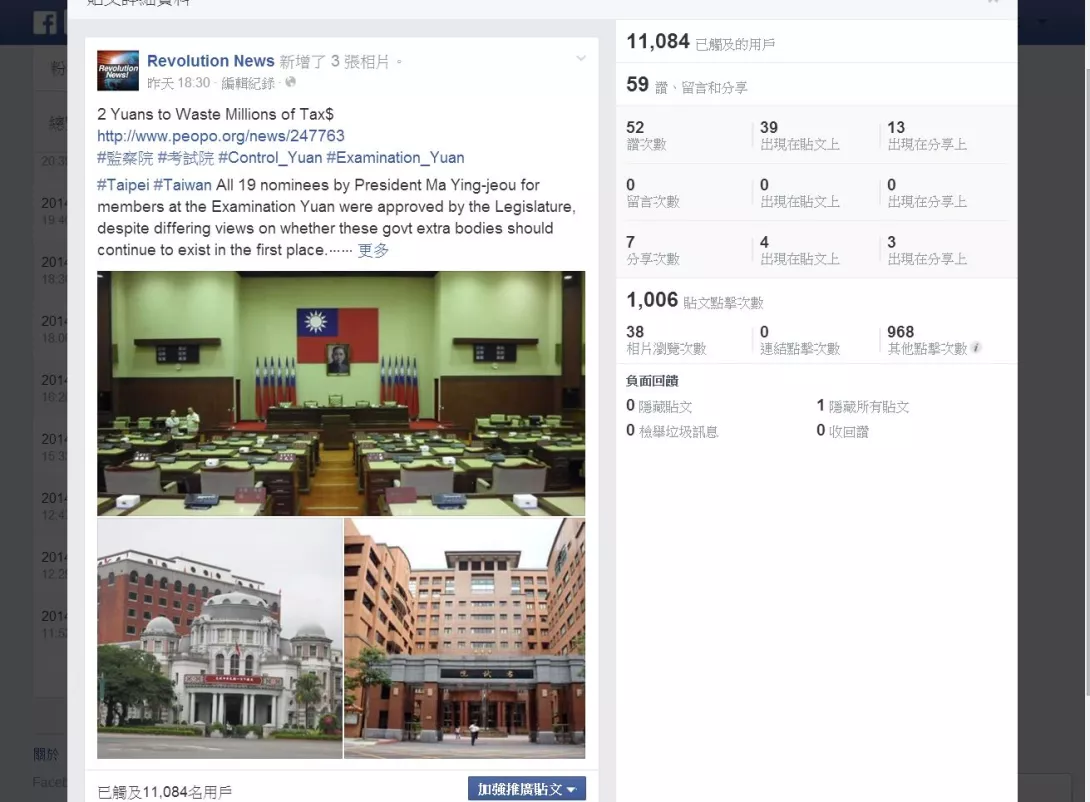The height and width of the screenshot is (802, 1090).
Task: Click the 加強推廣貼文 boost post button
Action: coord(527,789)
